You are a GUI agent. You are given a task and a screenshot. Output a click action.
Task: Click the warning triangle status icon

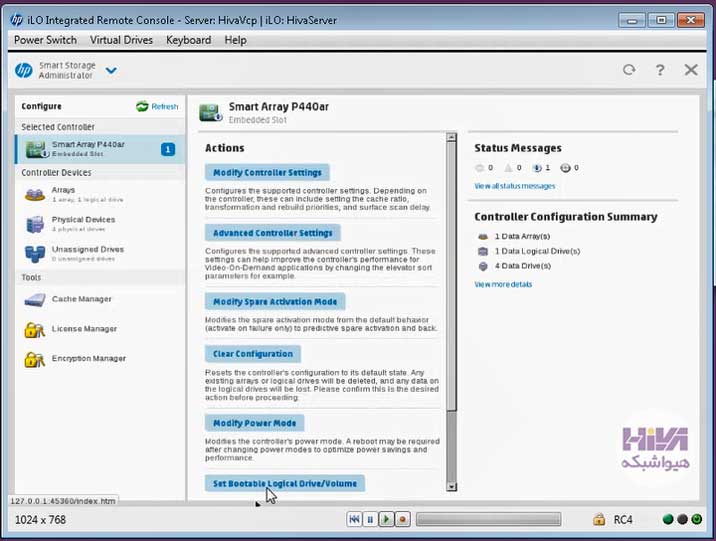point(508,168)
